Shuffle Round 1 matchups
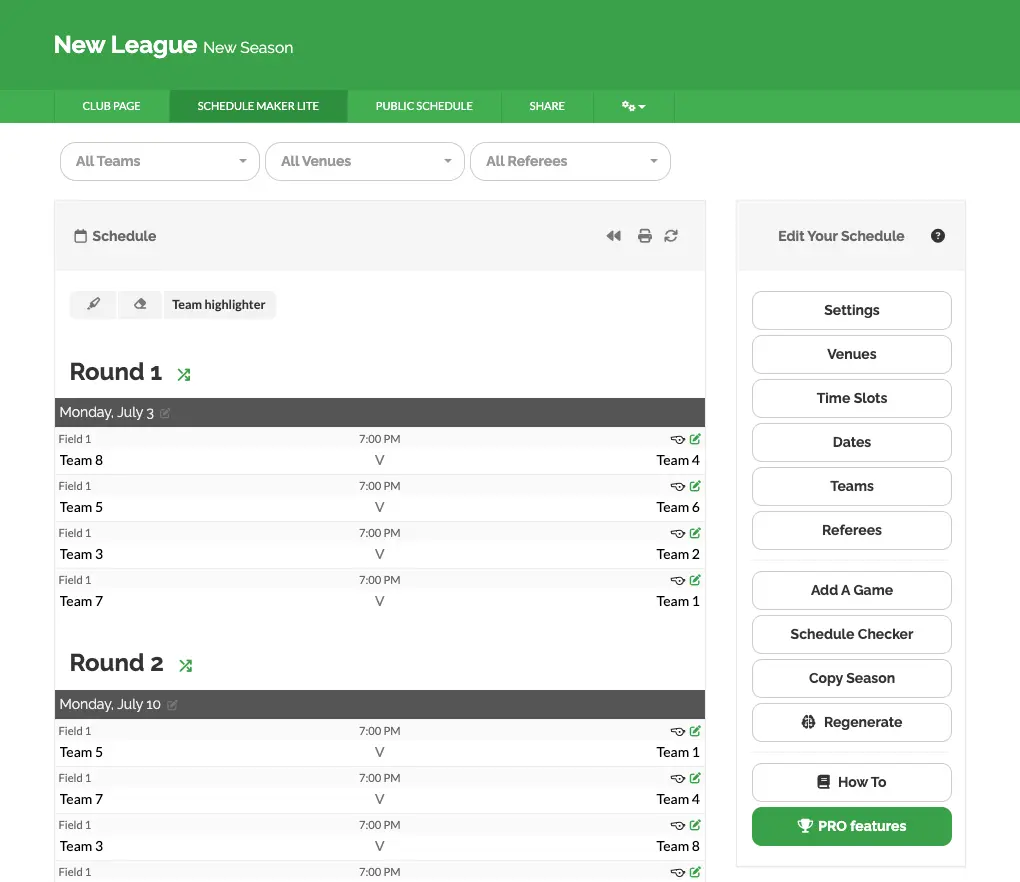Viewport: 1020px width, 882px height. (x=184, y=375)
